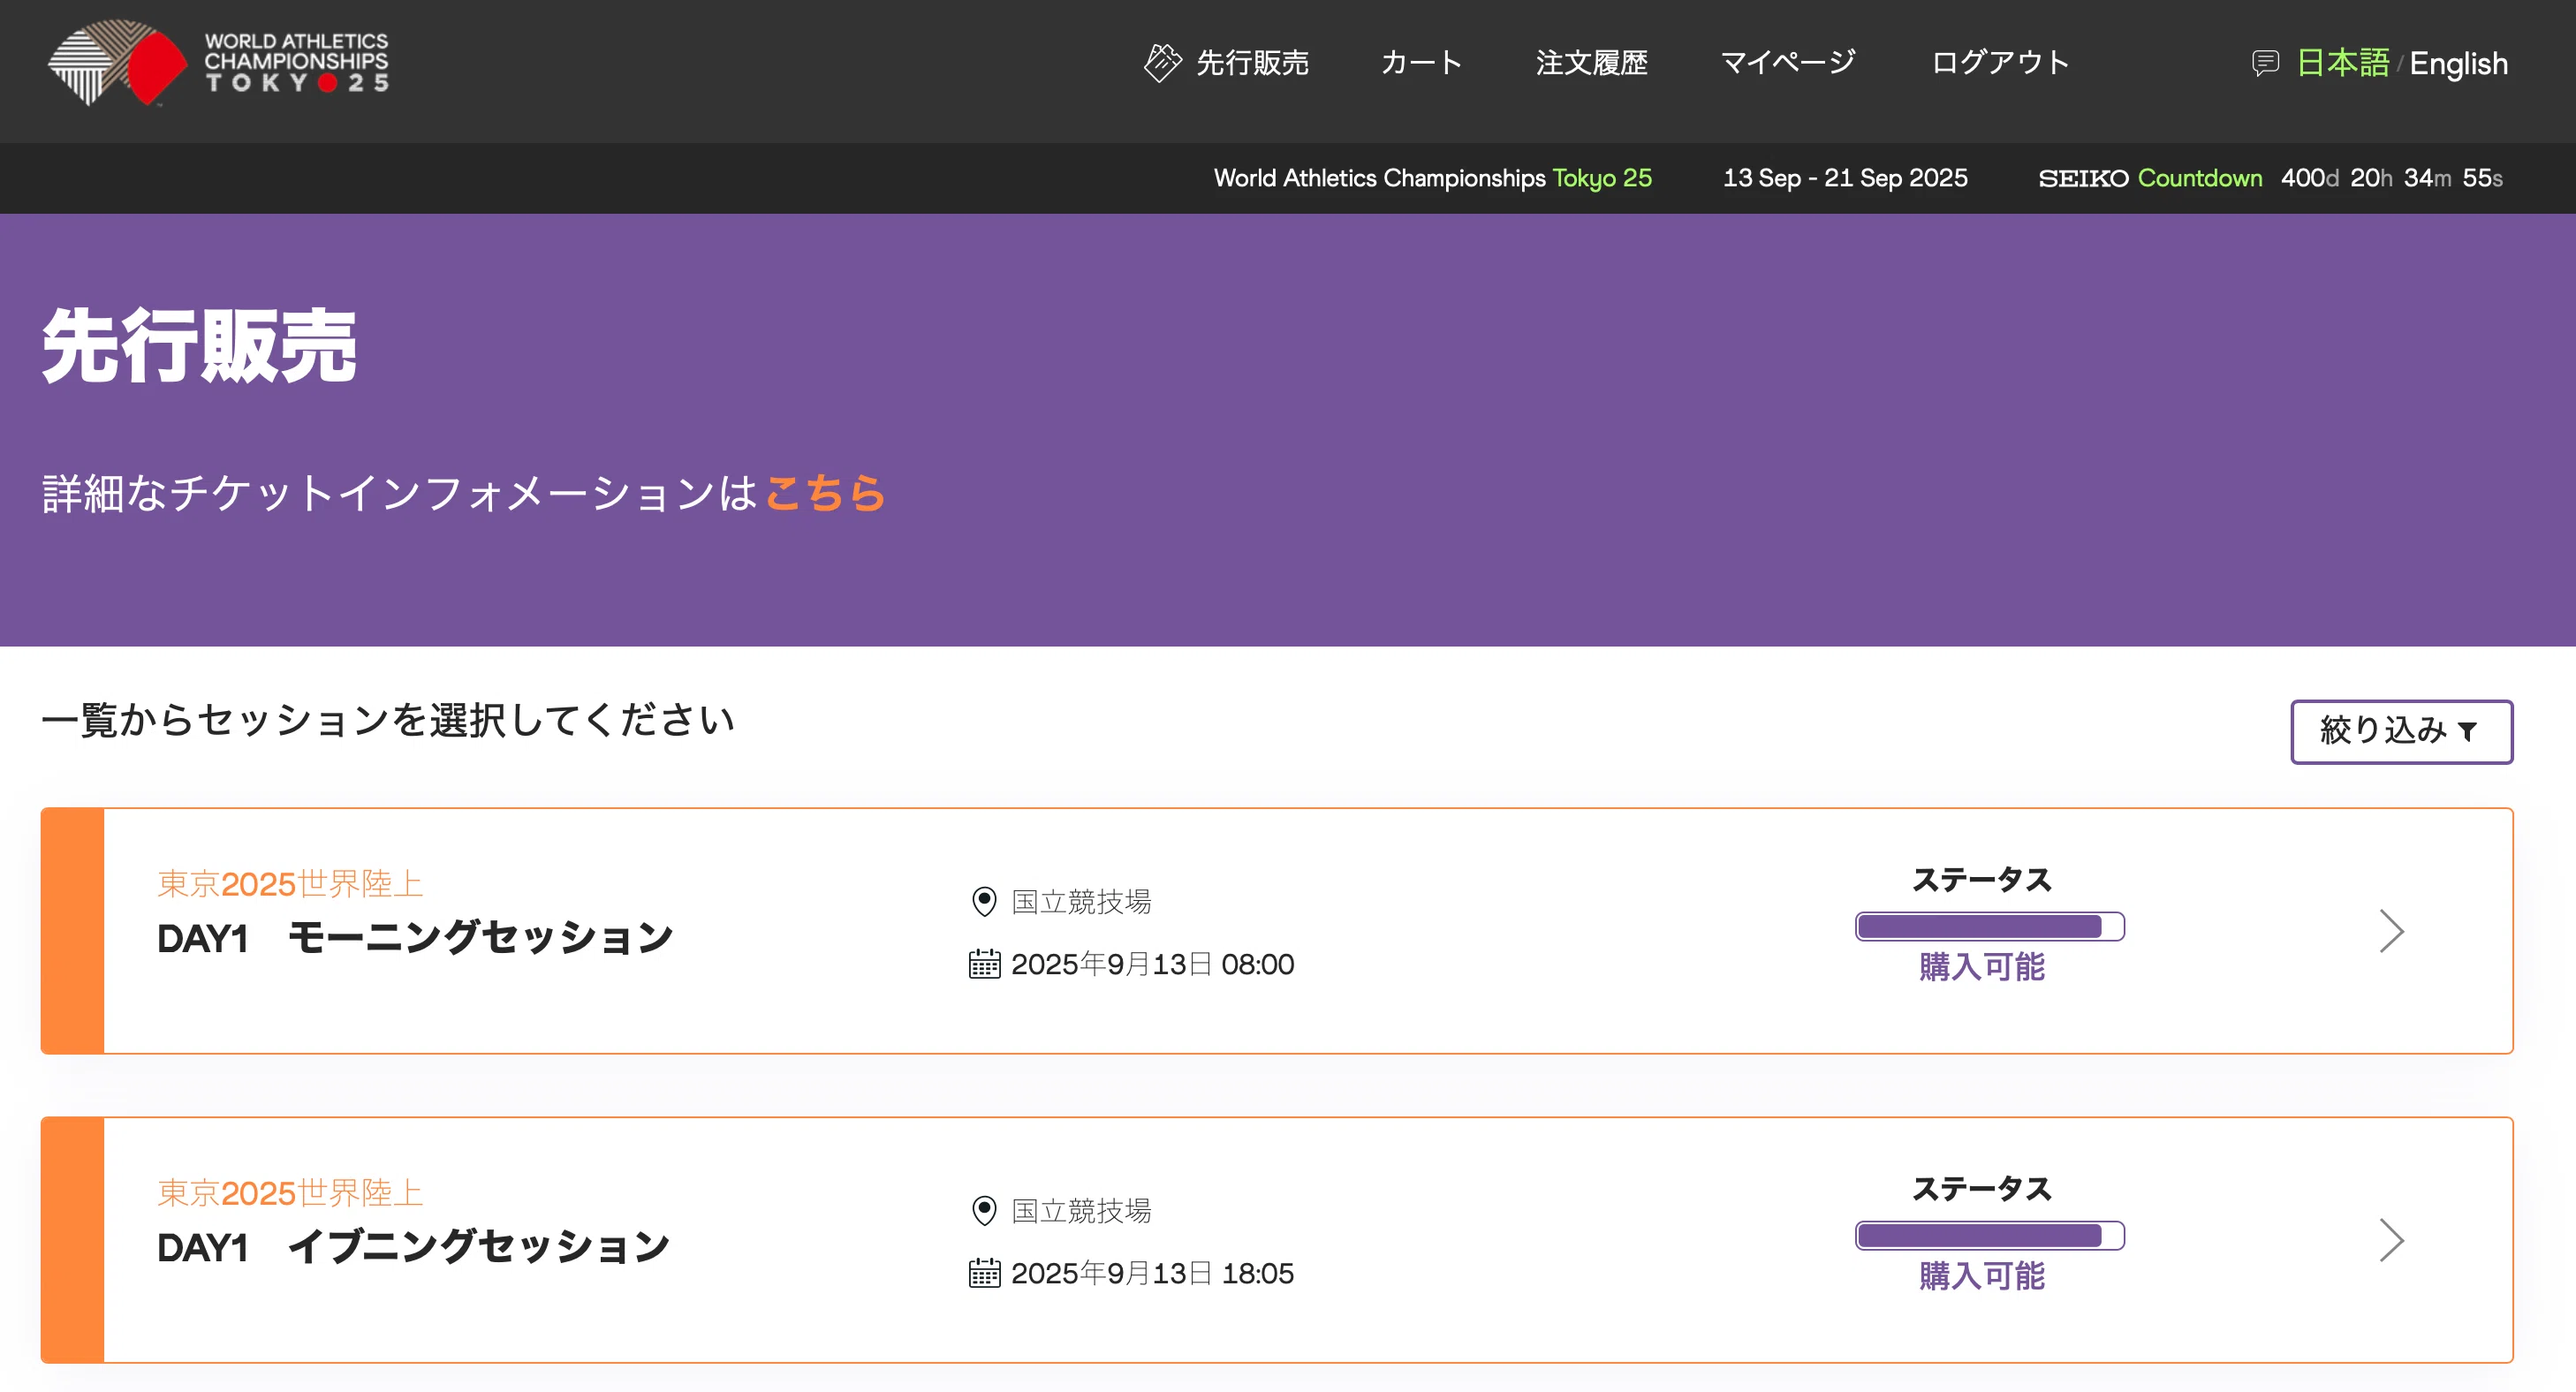Click the World Athletics Championships Tokyo 25 banner text
The image size is (2576, 1392).
1432,178
